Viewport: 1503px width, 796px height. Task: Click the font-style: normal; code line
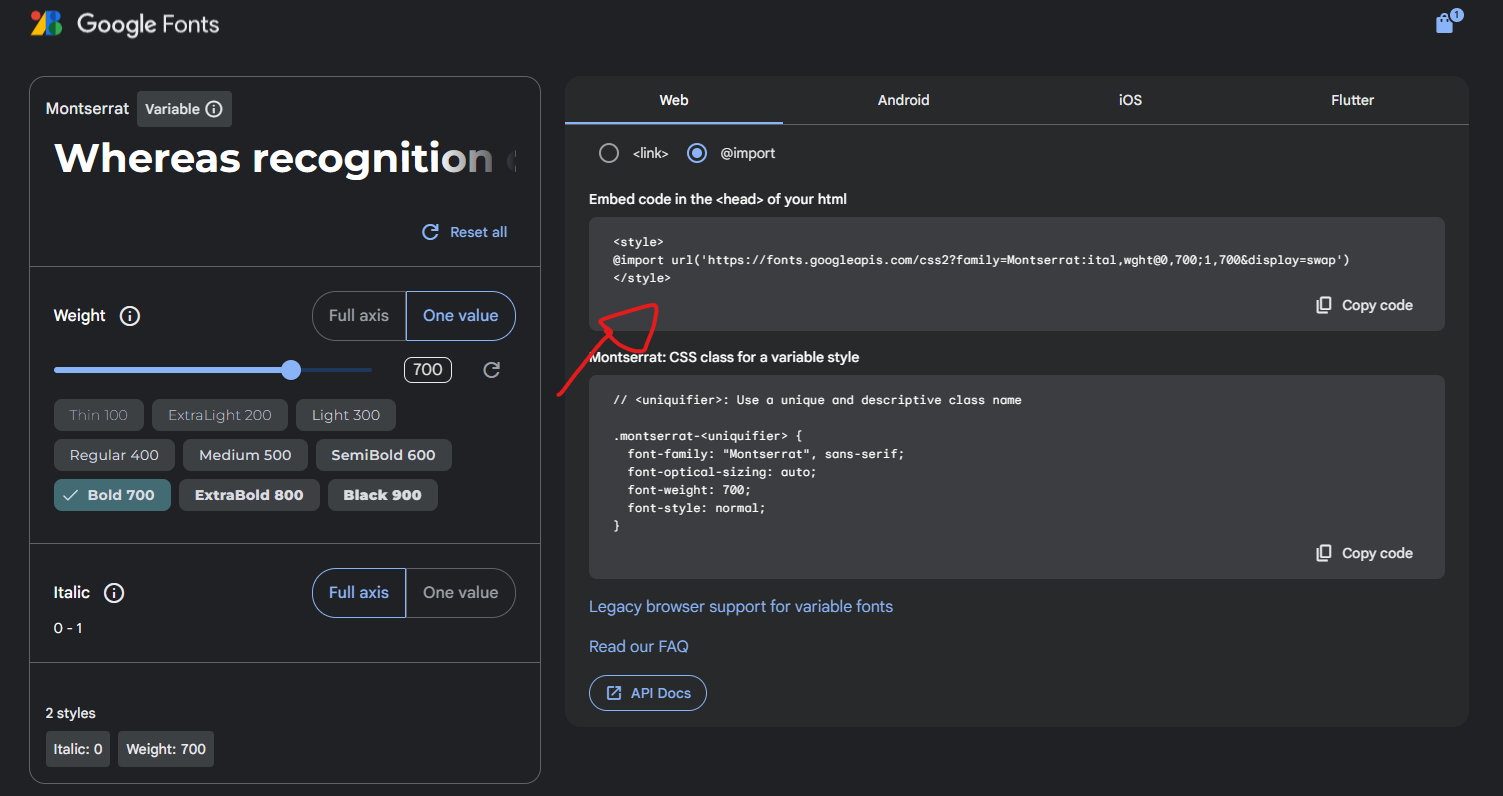(697, 508)
